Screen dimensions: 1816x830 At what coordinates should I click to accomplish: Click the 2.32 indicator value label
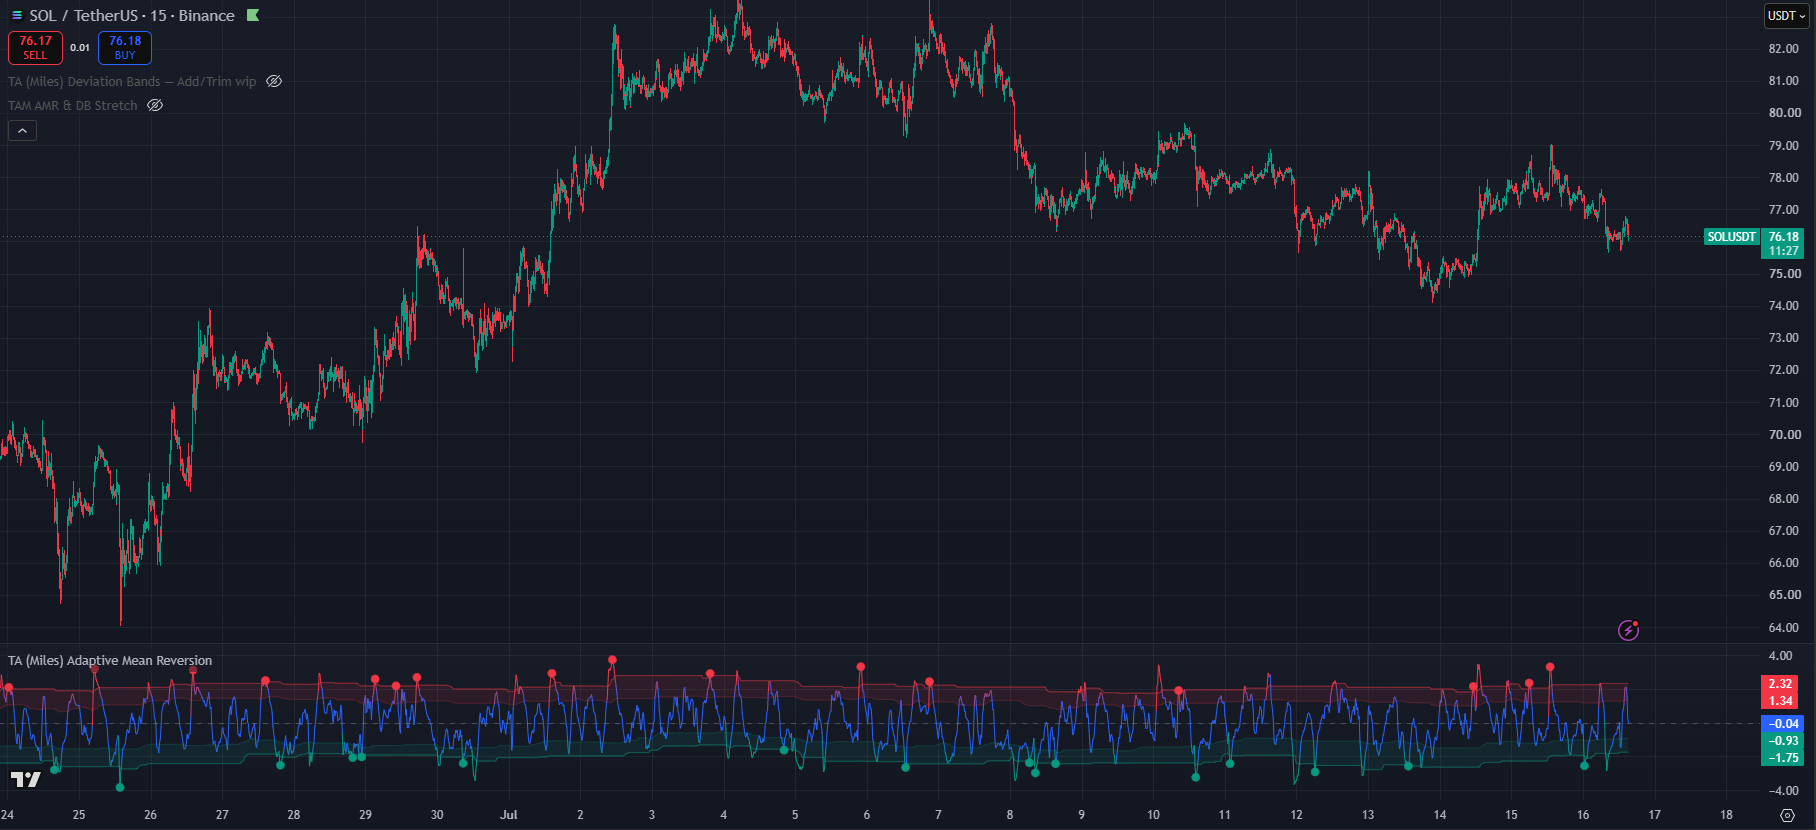(1781, 684)
